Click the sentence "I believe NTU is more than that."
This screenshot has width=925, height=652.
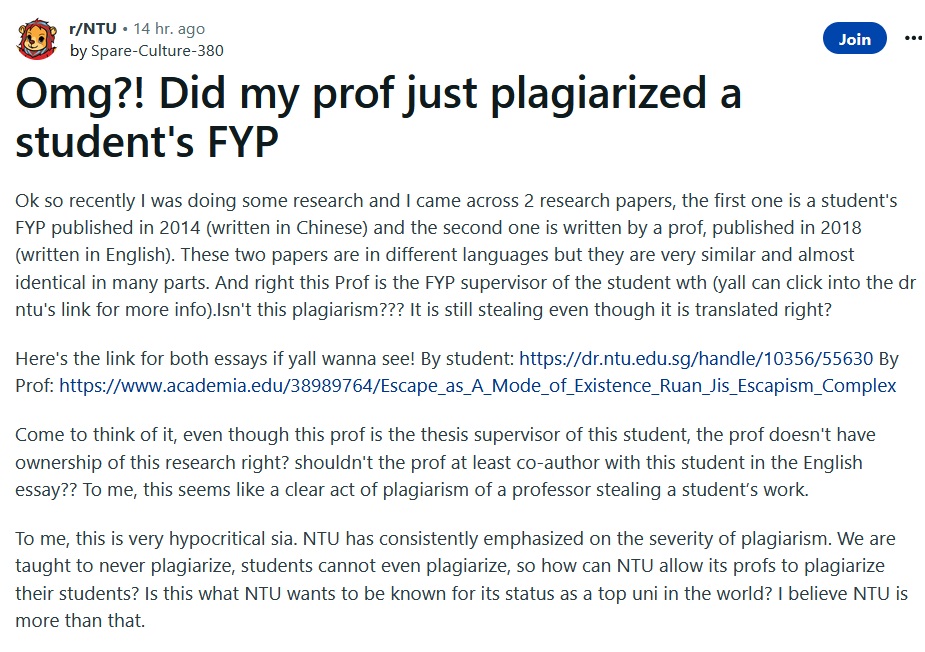[x=461, y=607]
